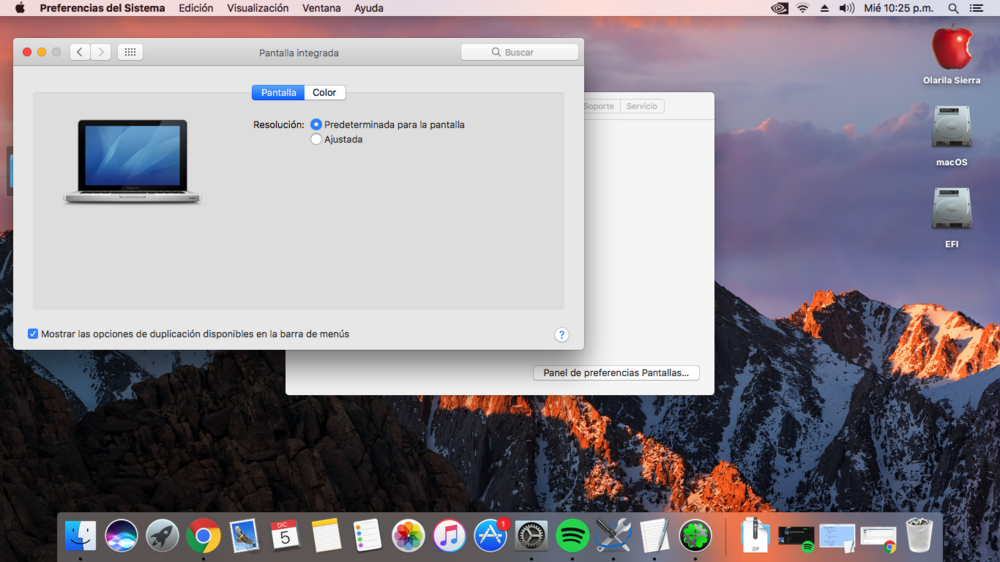Click Panel de preferencias Pantallas button
Viewport: 1000px width, 562px height.
pos(616,373)
